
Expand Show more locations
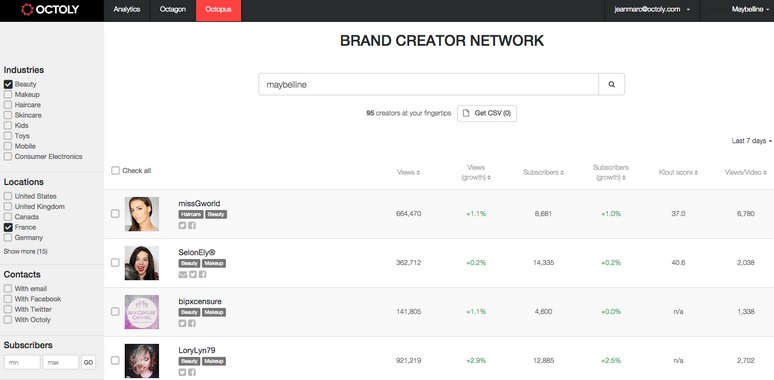[x=26, y=251]
